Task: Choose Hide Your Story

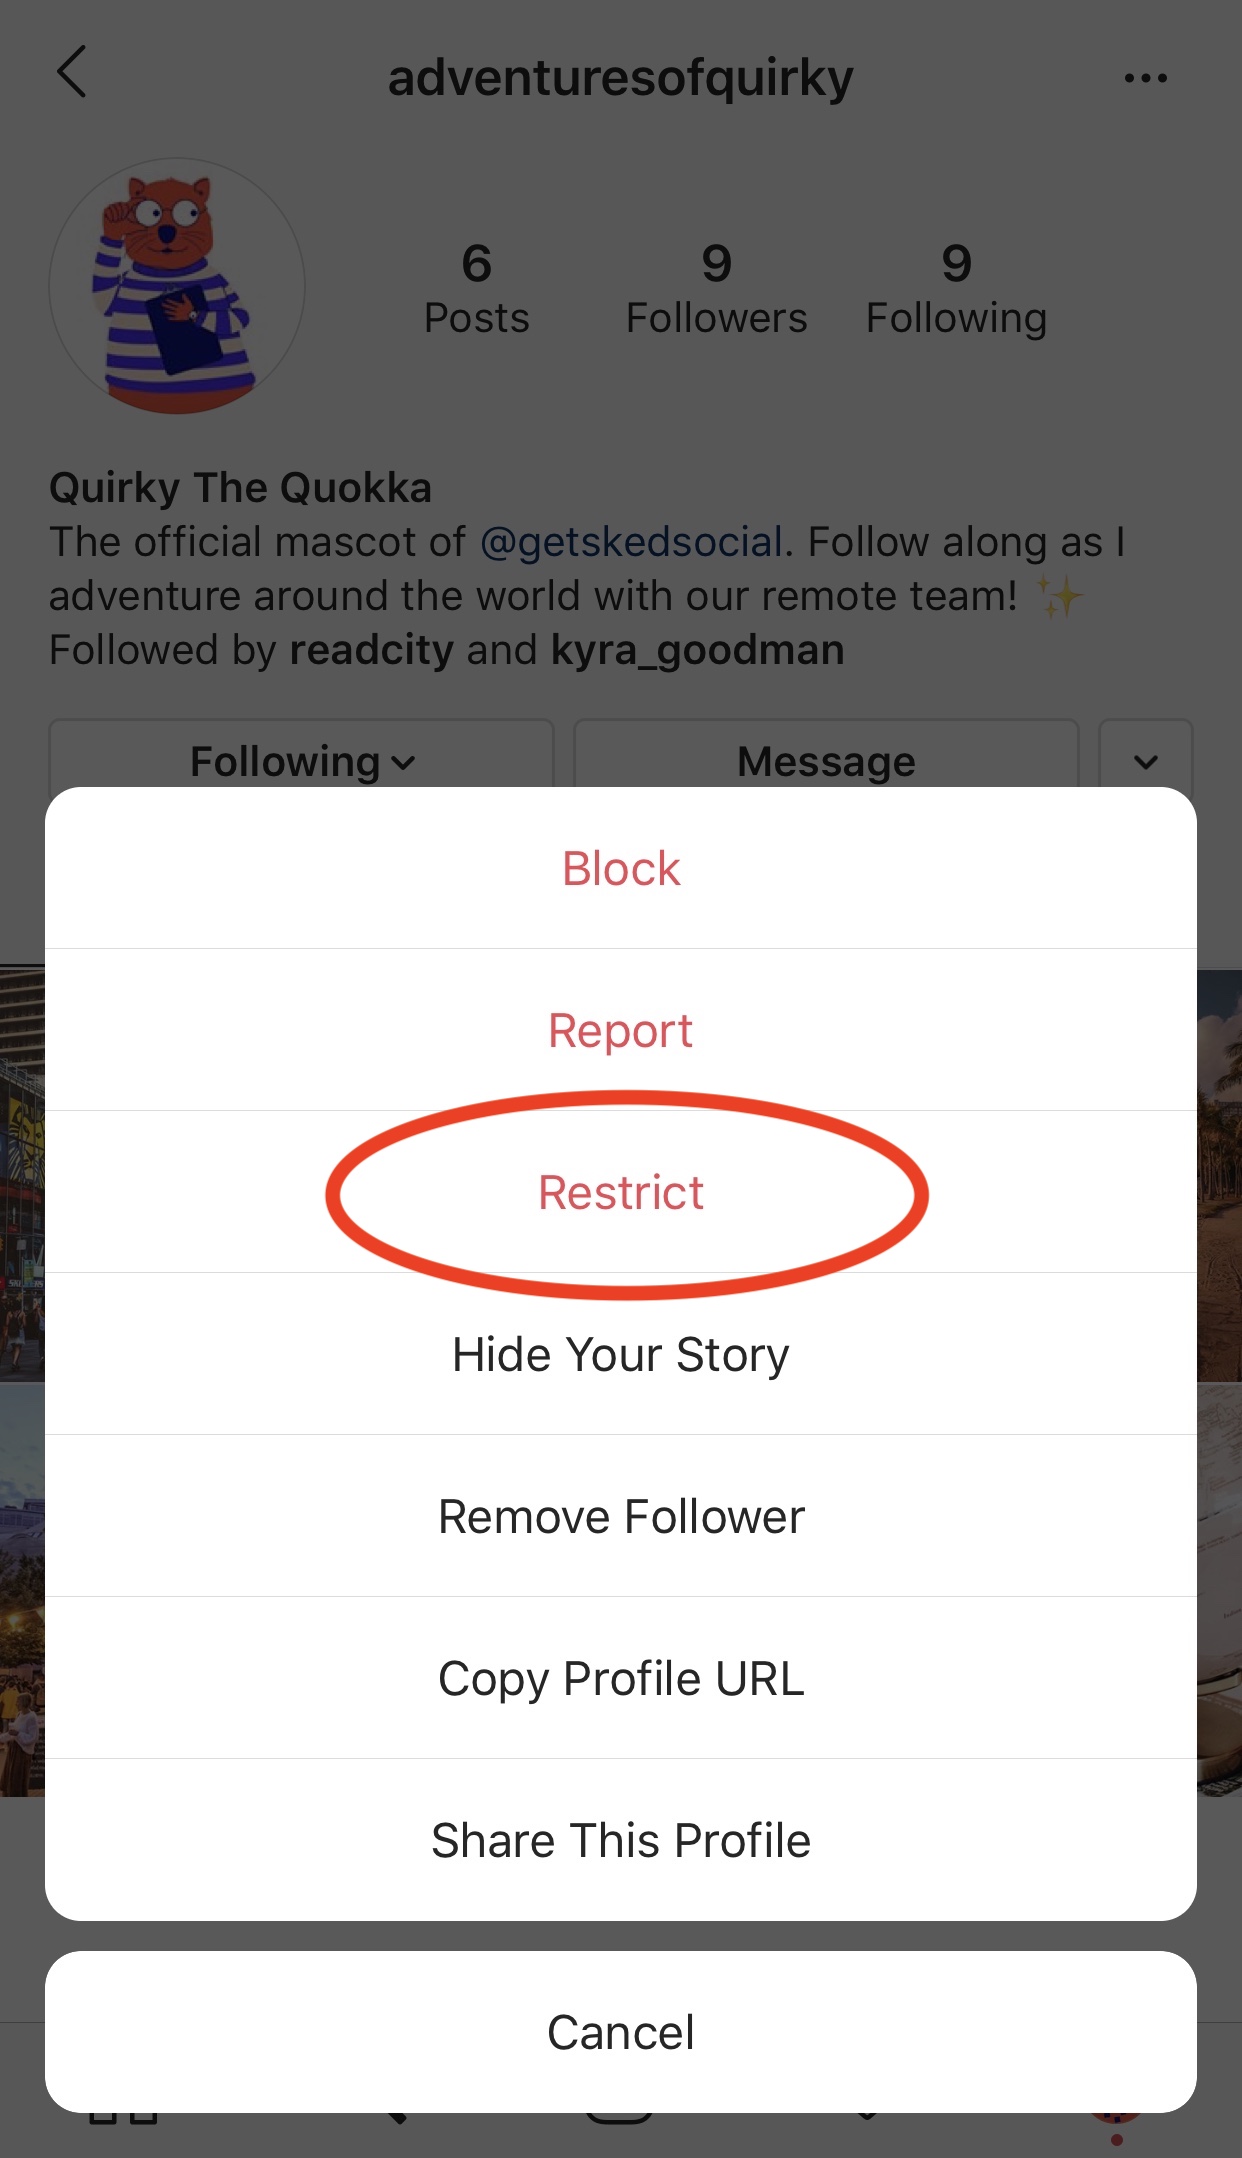Action: (x=621, y=1354)
